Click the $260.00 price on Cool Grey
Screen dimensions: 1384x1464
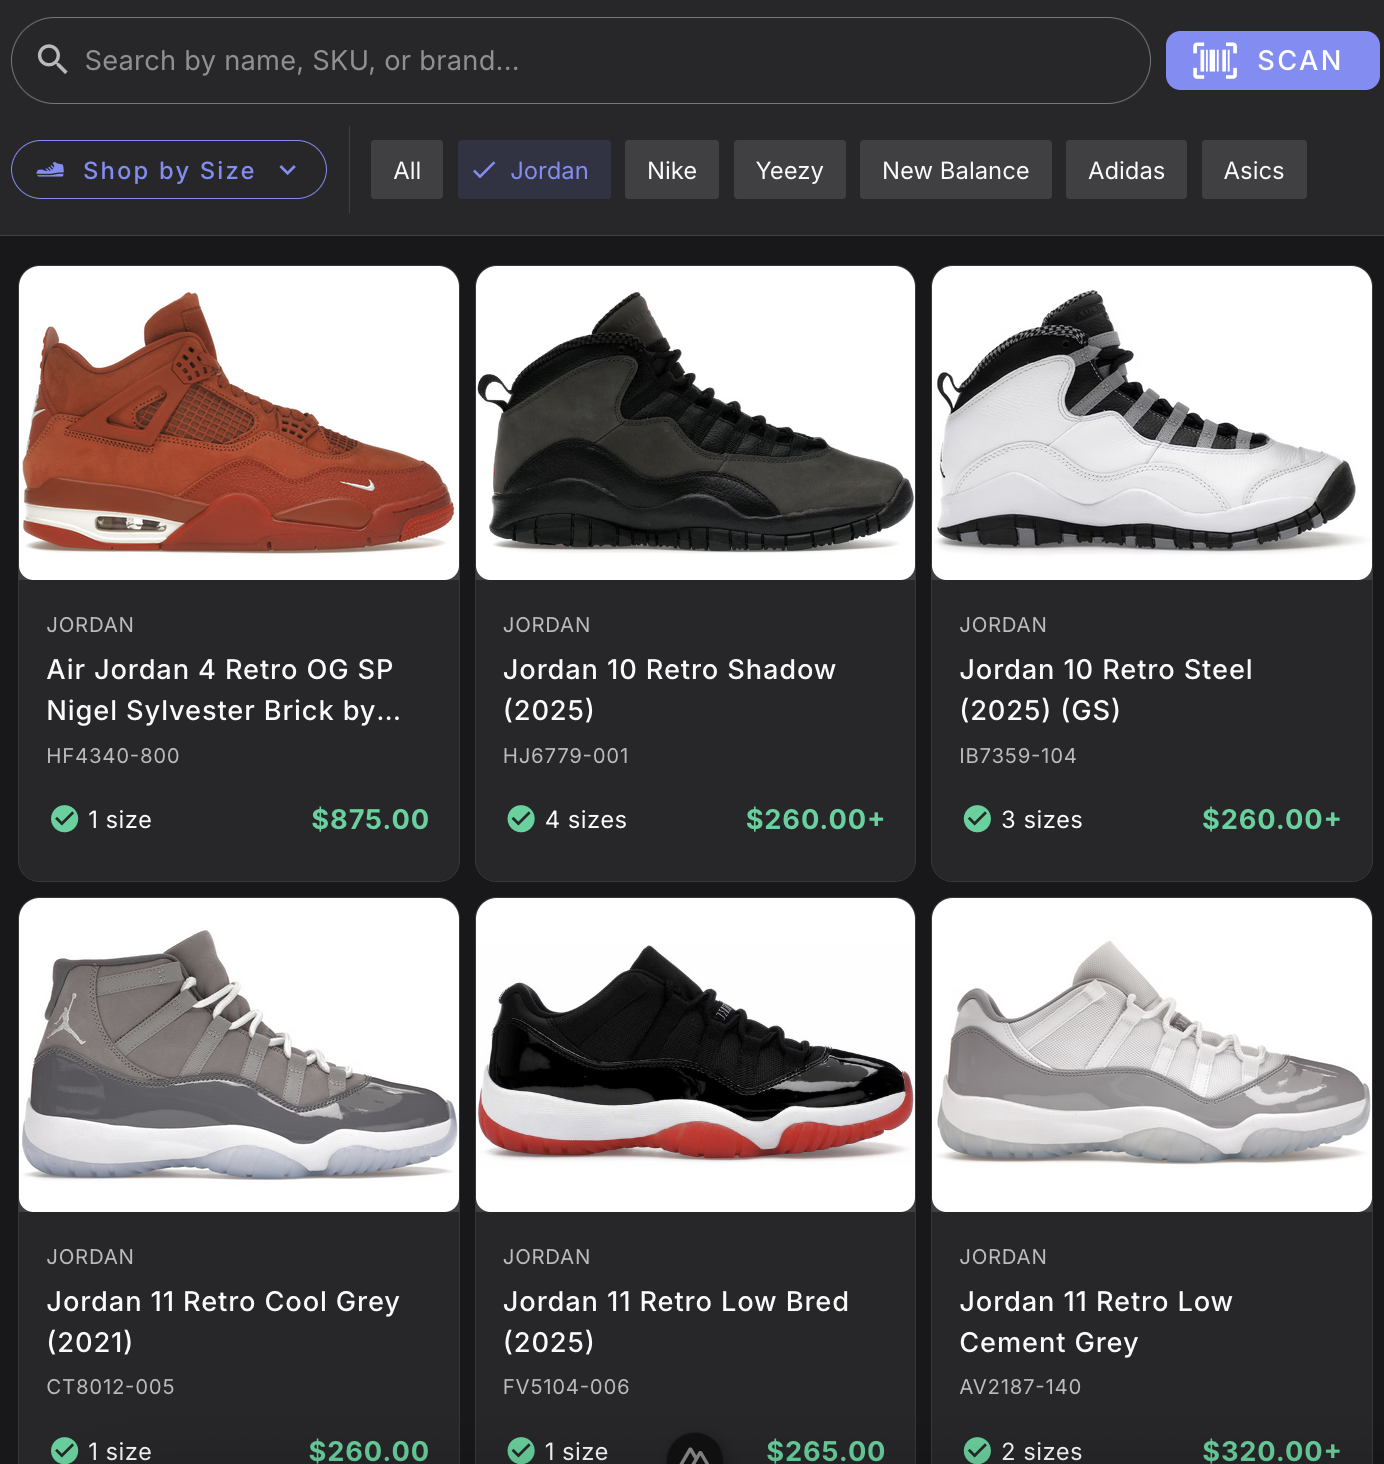pyautogui.click(x=369, y=1450)
